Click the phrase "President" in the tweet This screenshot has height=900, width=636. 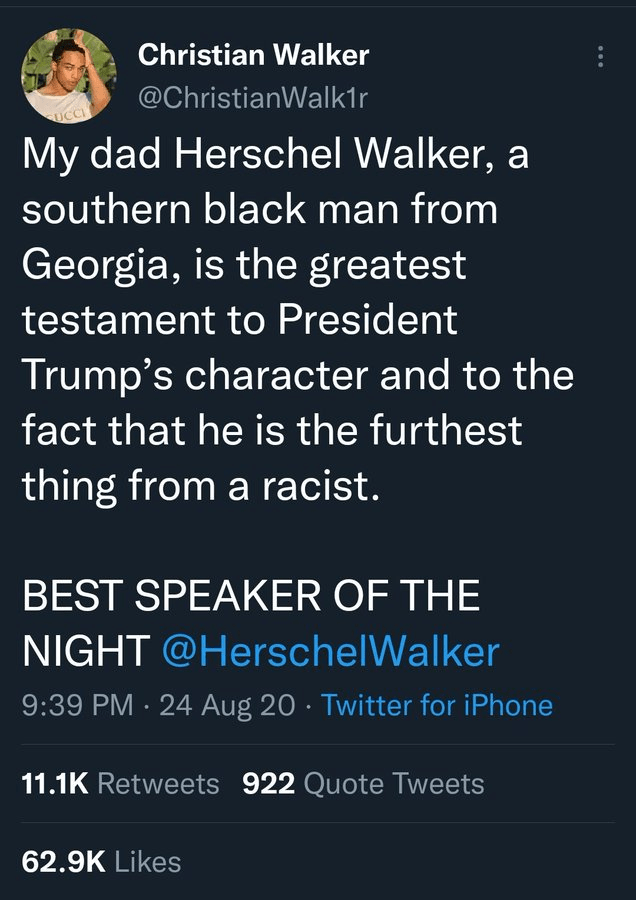[x=368, y=321]
